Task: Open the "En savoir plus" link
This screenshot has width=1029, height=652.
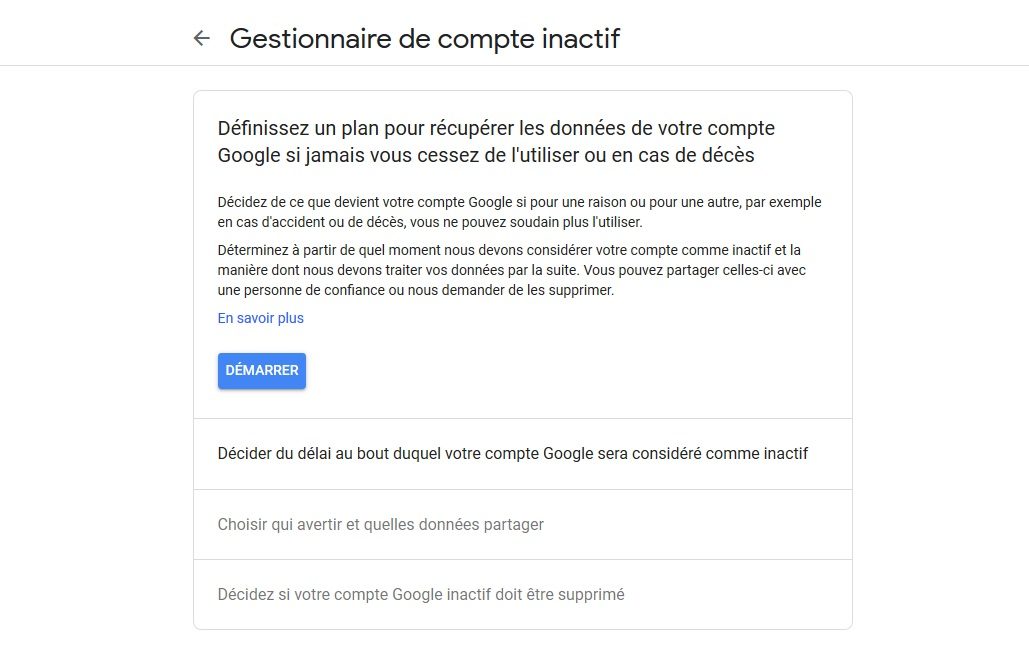Action: click(x=261, y=318)
